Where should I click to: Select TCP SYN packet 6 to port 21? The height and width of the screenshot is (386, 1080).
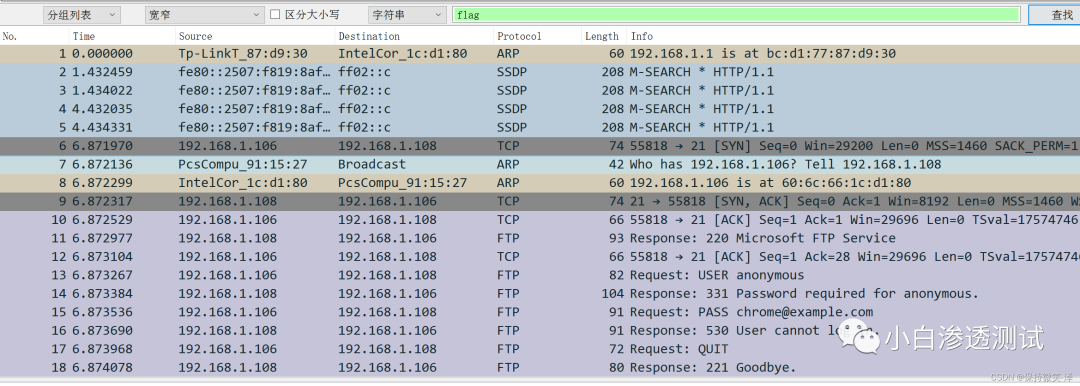click(x=540, y=146)
